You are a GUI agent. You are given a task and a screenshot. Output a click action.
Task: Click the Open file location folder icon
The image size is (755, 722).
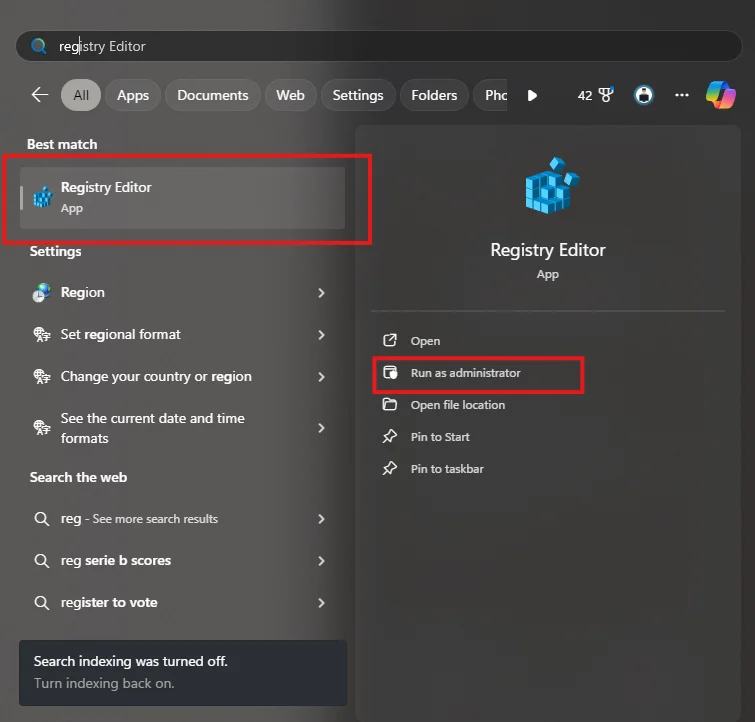(x=390, y=404)
